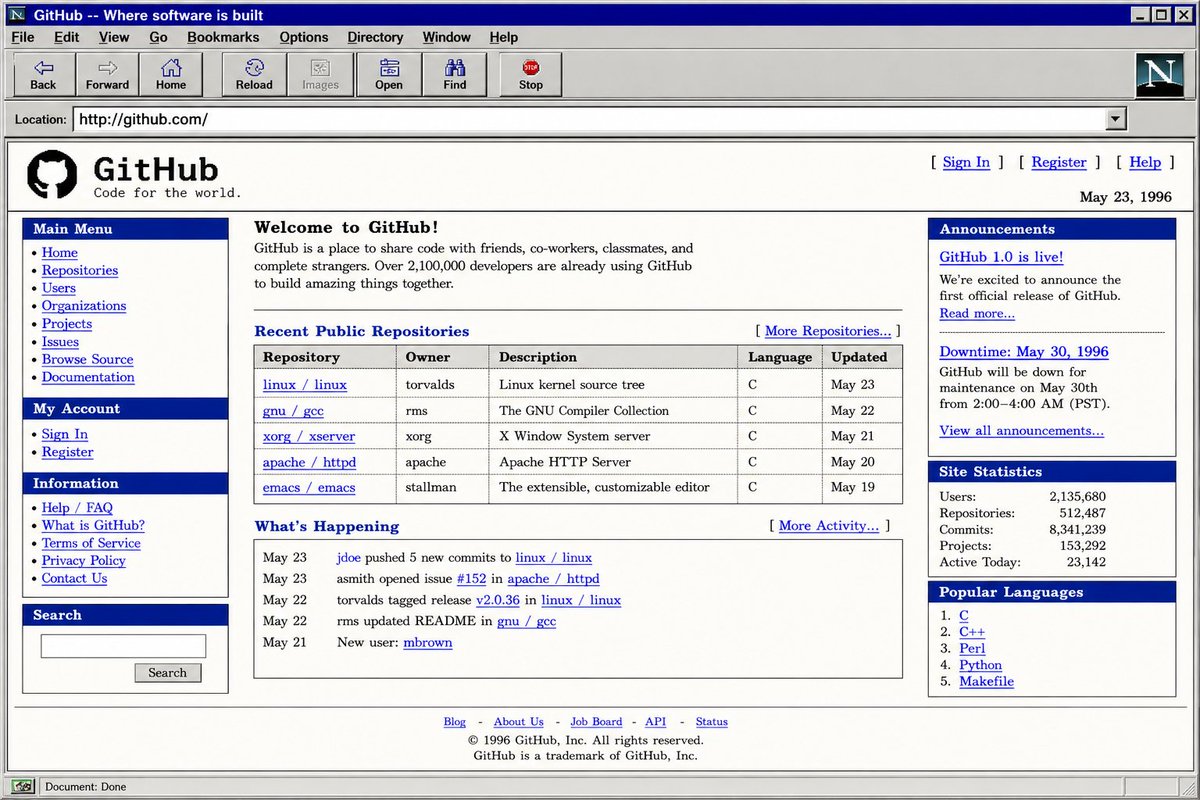Screen dimensions: 1200x800
Task: Open the Bookmarks menu
Action: click(x=223, y=37)
